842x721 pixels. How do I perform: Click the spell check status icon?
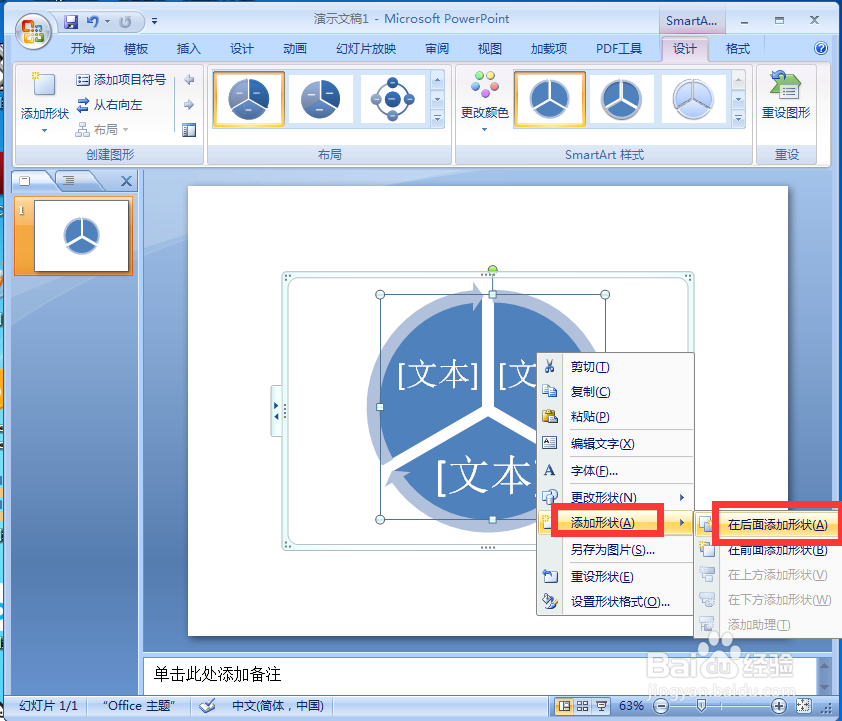click(207, 705)
